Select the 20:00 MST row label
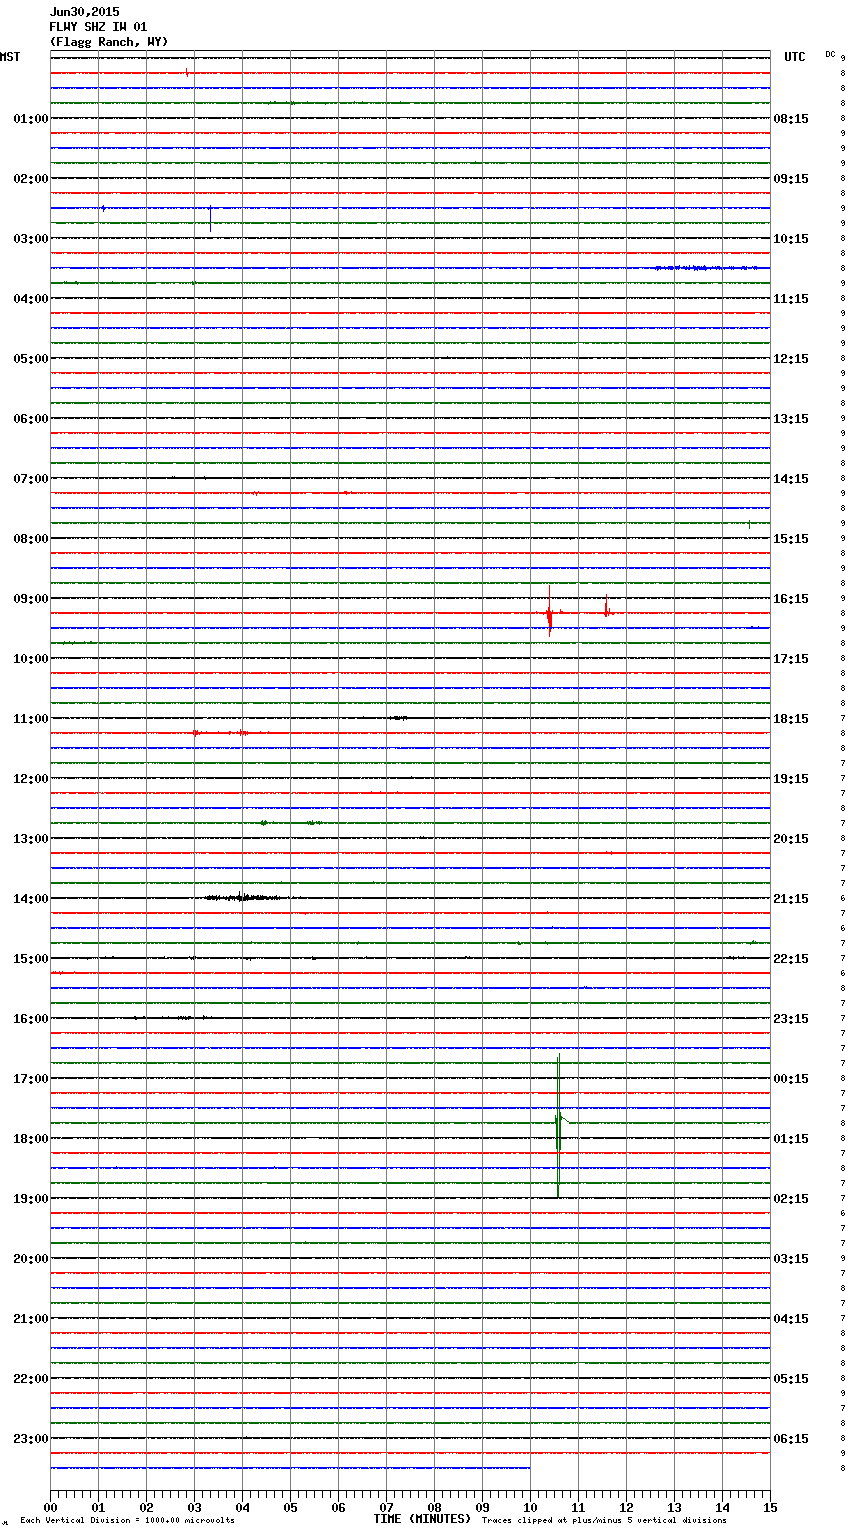850x1534 pixels. pos(31,1259)
